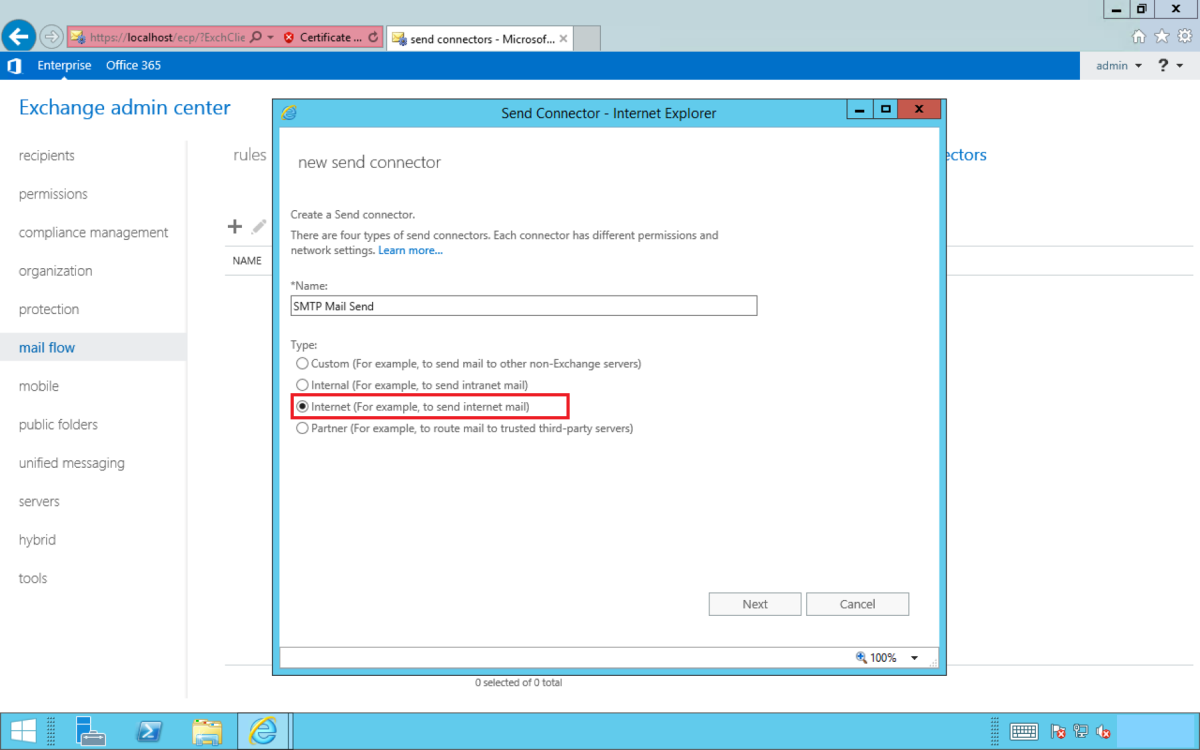Select the Partner connector type
The width and height of the screenshot is (1200, 750).
coord(302,427)
